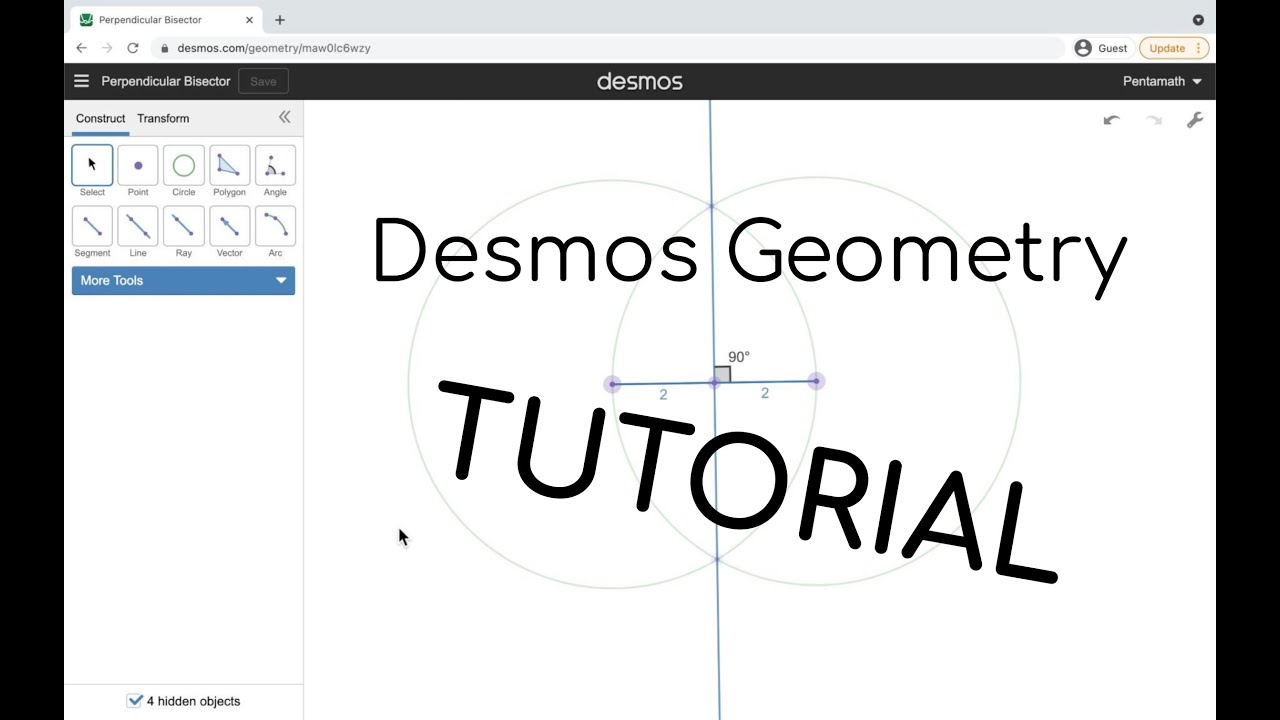Select the lower circle intersection point
Viewport: 1280px width, 720px height.
point(717,559)
